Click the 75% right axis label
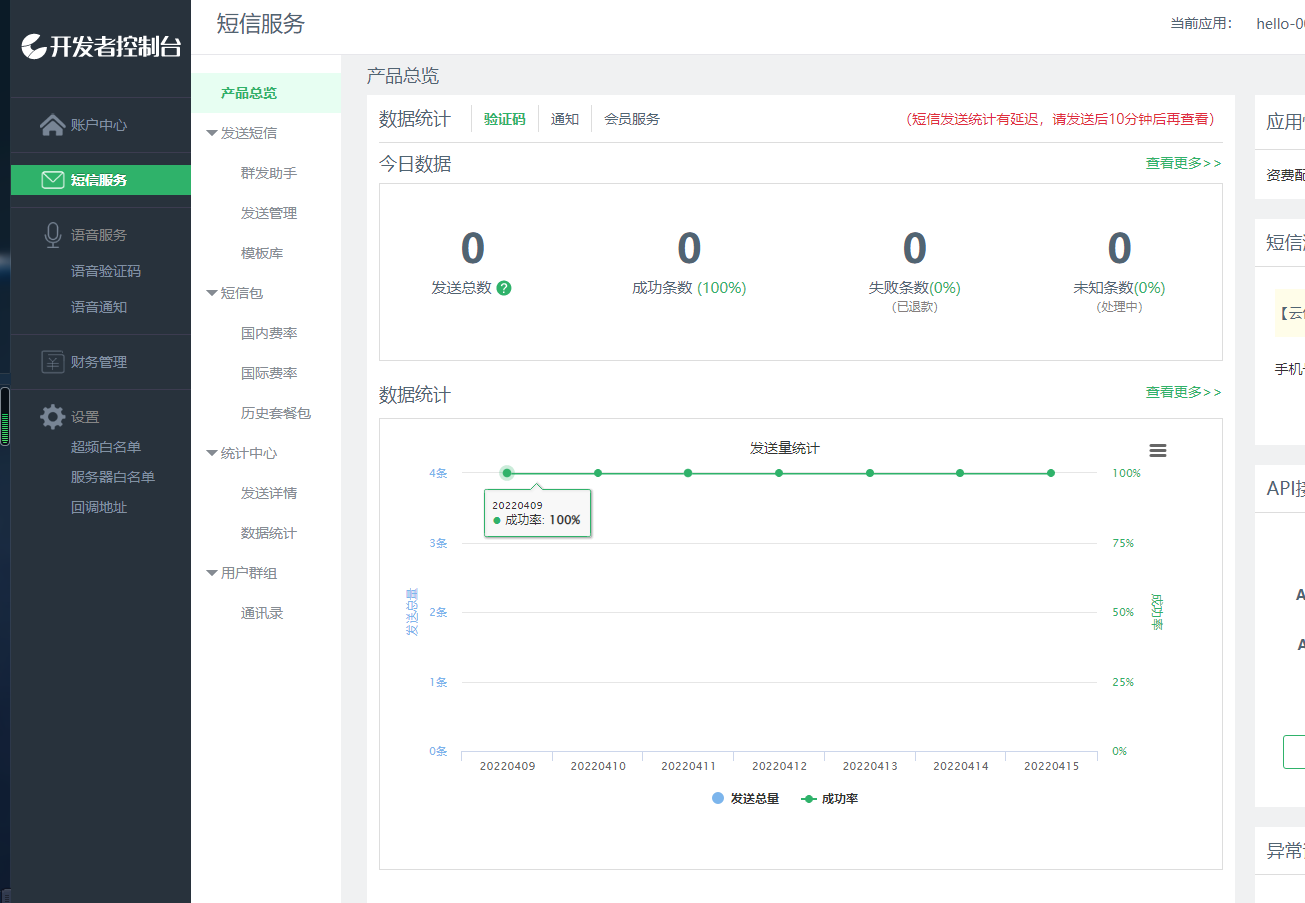 [1123, 543]
